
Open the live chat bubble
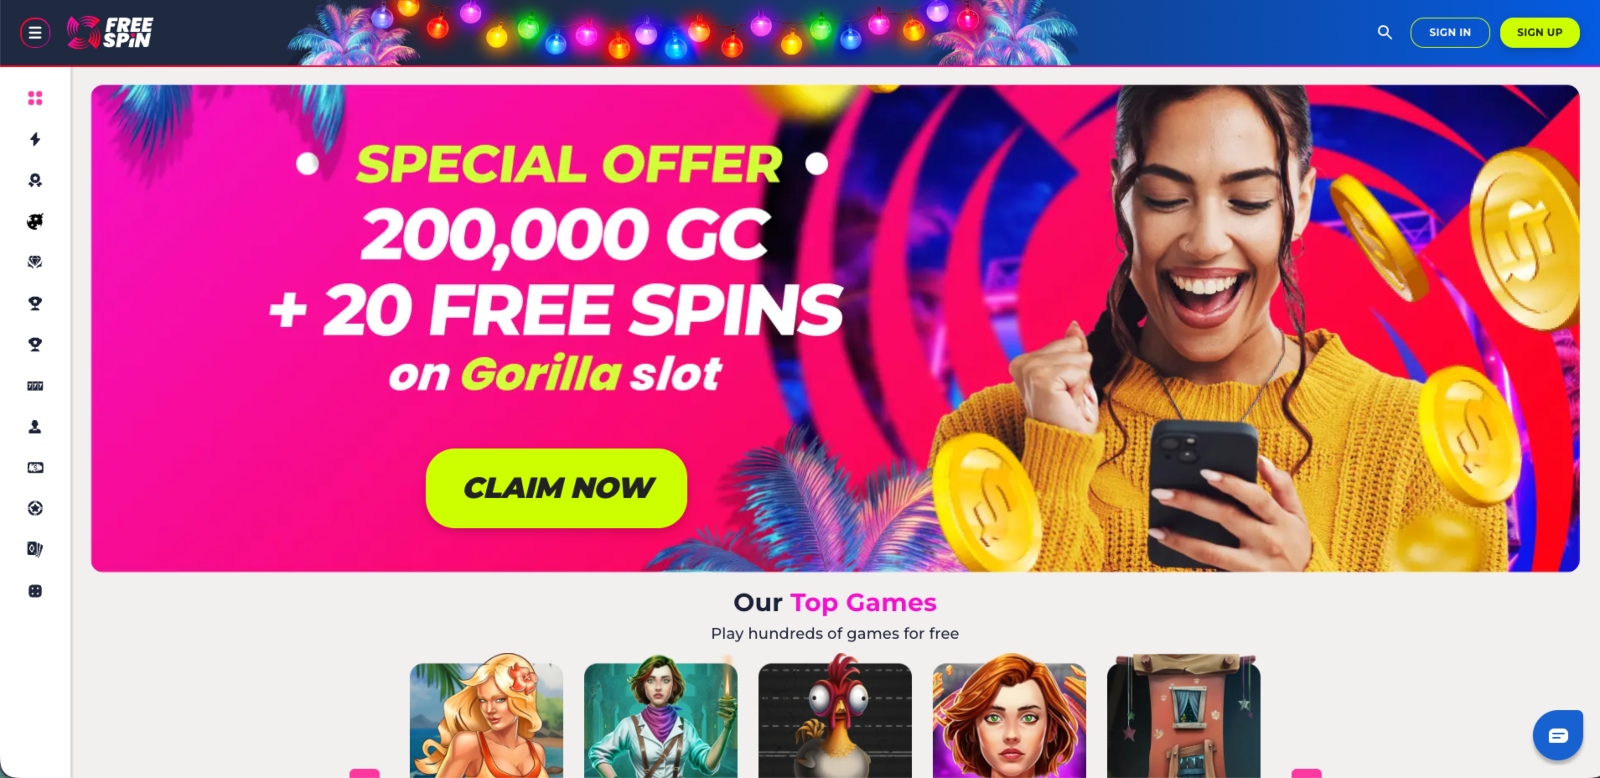pyautogui.click(x=1558, y=736)
